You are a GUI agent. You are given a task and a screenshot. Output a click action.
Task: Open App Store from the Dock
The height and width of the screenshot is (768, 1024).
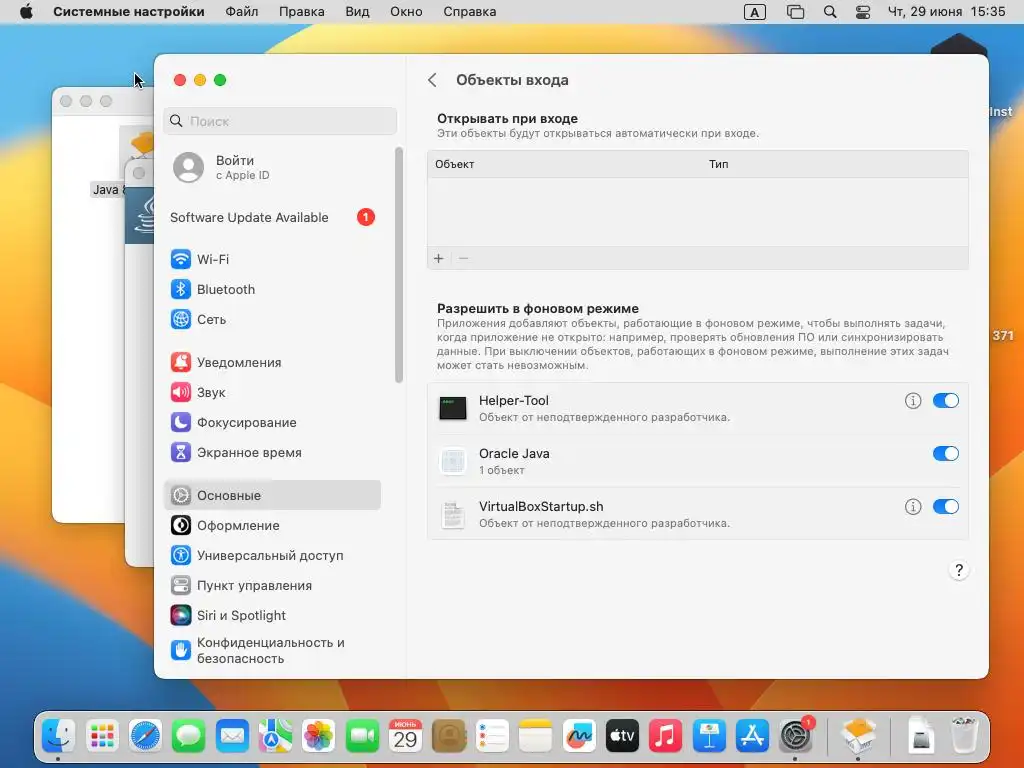752,736
